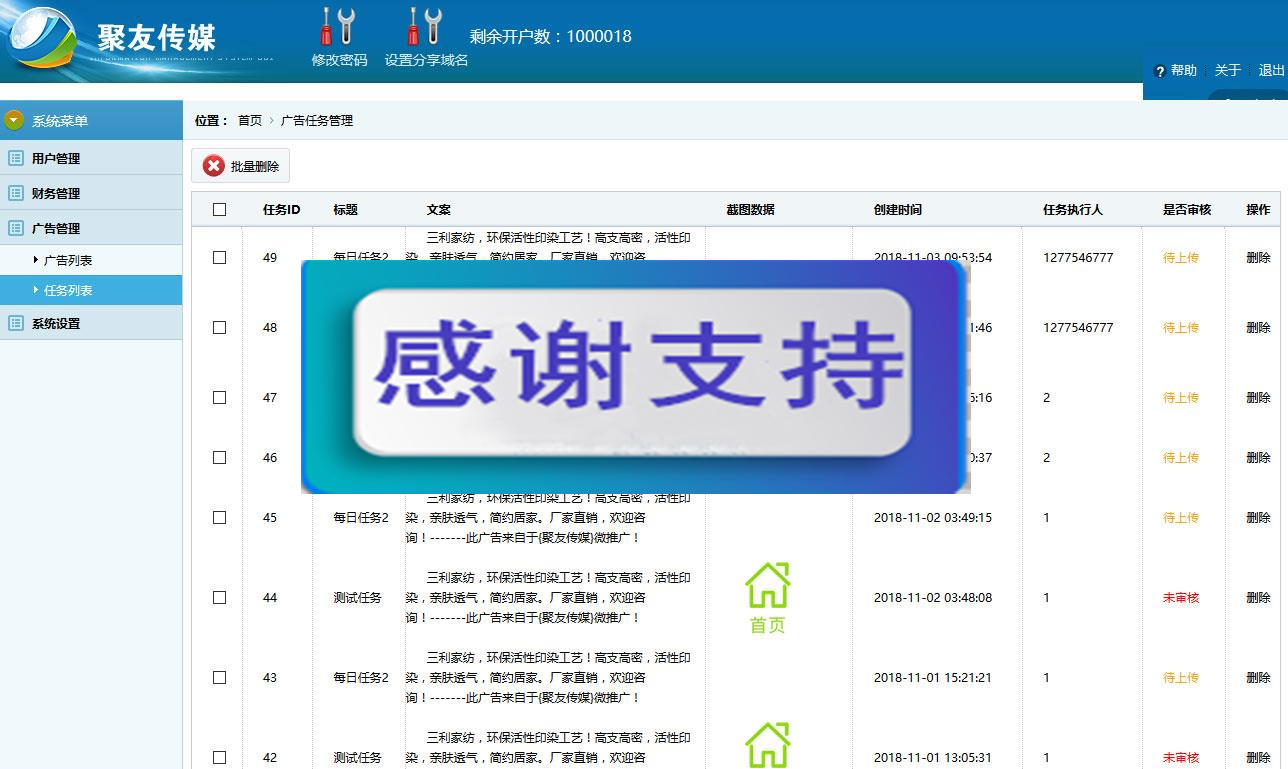Image resolution: width=1288 pixels, height=769 pixels.
Task: Click 未审核 status in row 42
Action: 1181,757
